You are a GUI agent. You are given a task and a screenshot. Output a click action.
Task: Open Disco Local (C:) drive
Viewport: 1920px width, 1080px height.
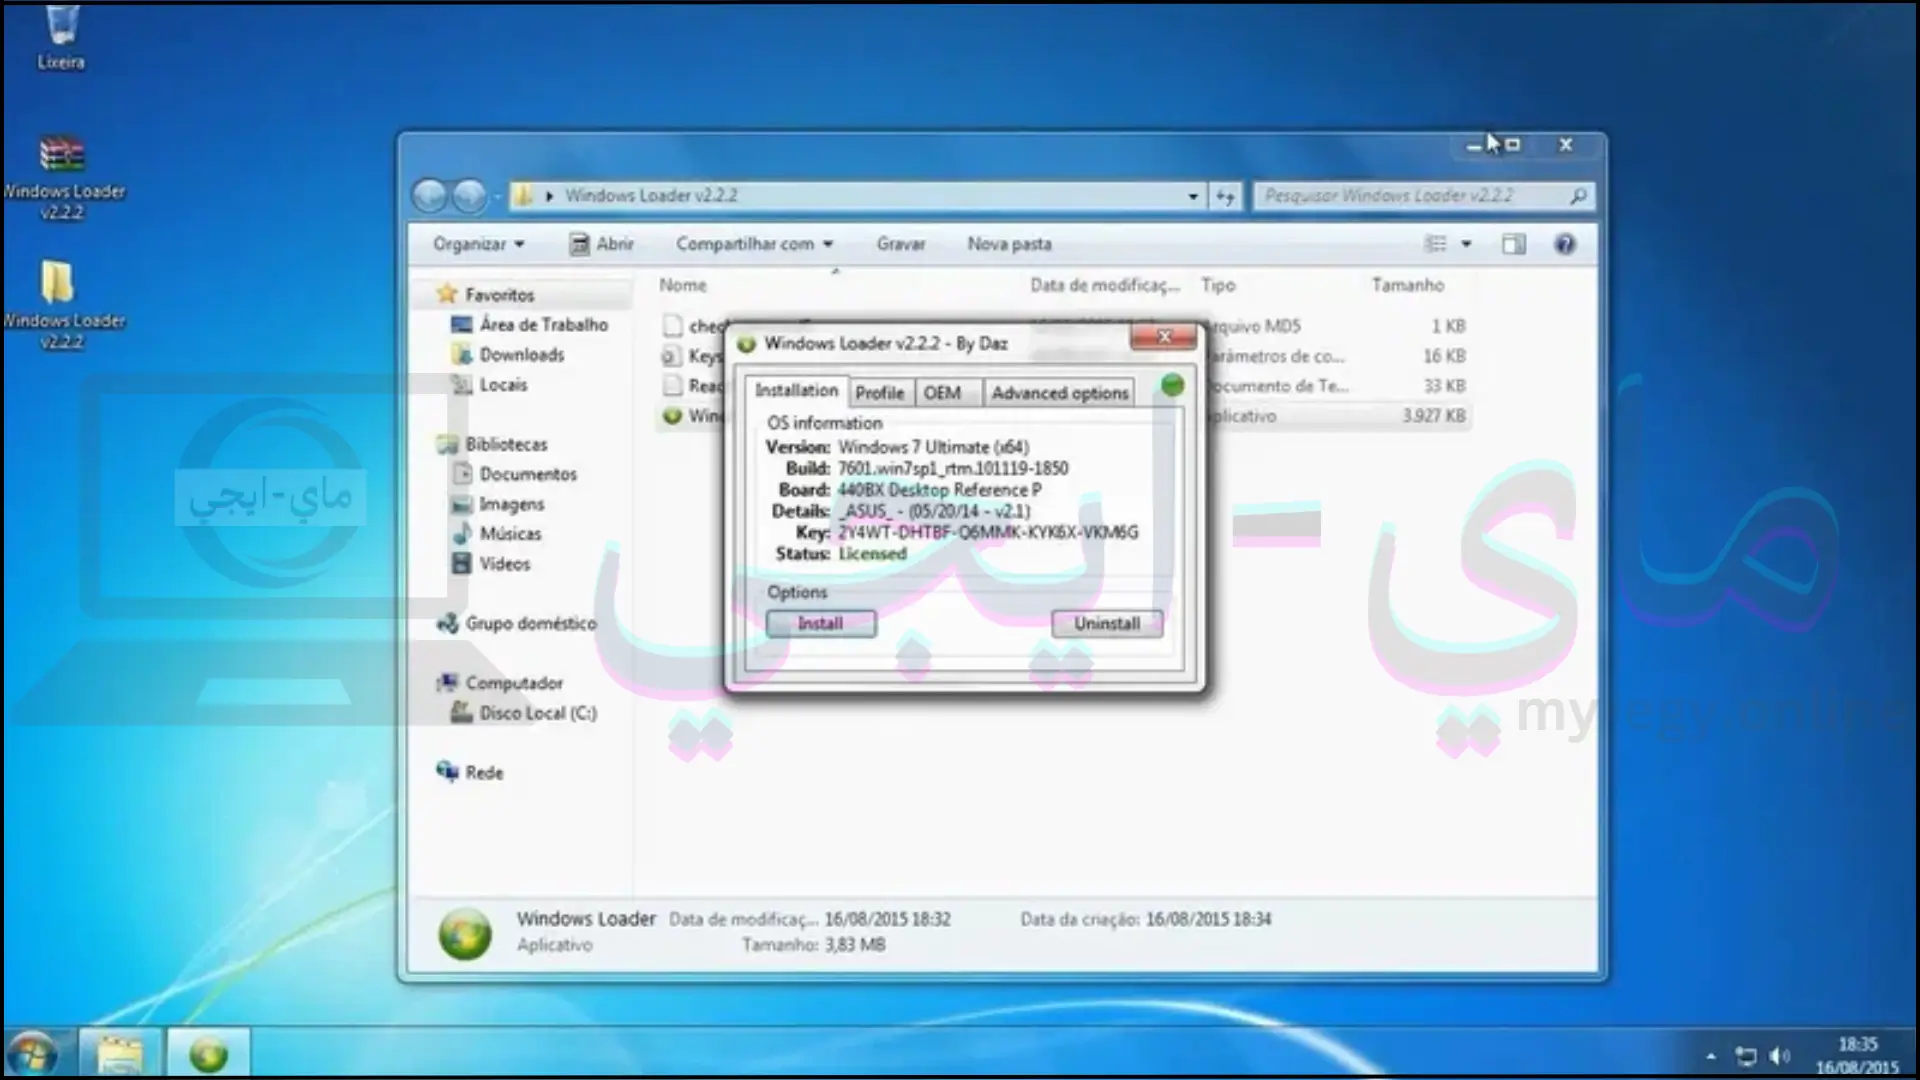524,713
